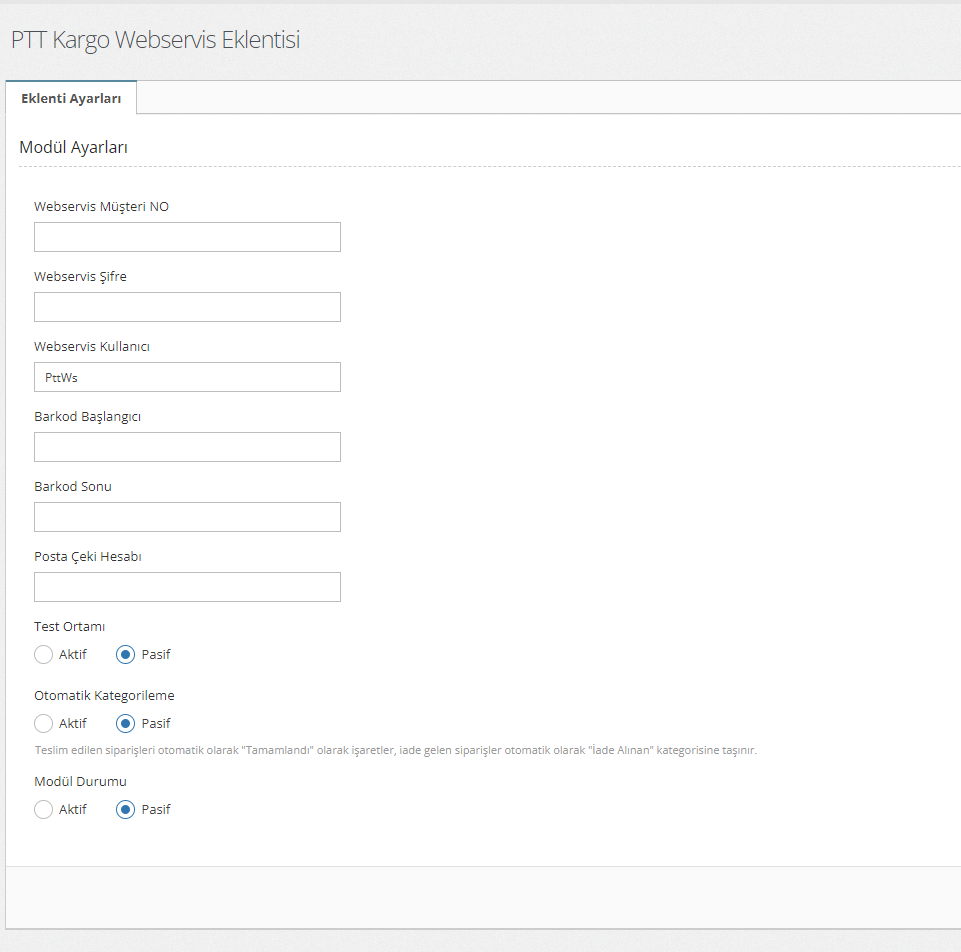
Task: Focus the Posta Çeki Hesabı input
Action: [x=187, y=587]
